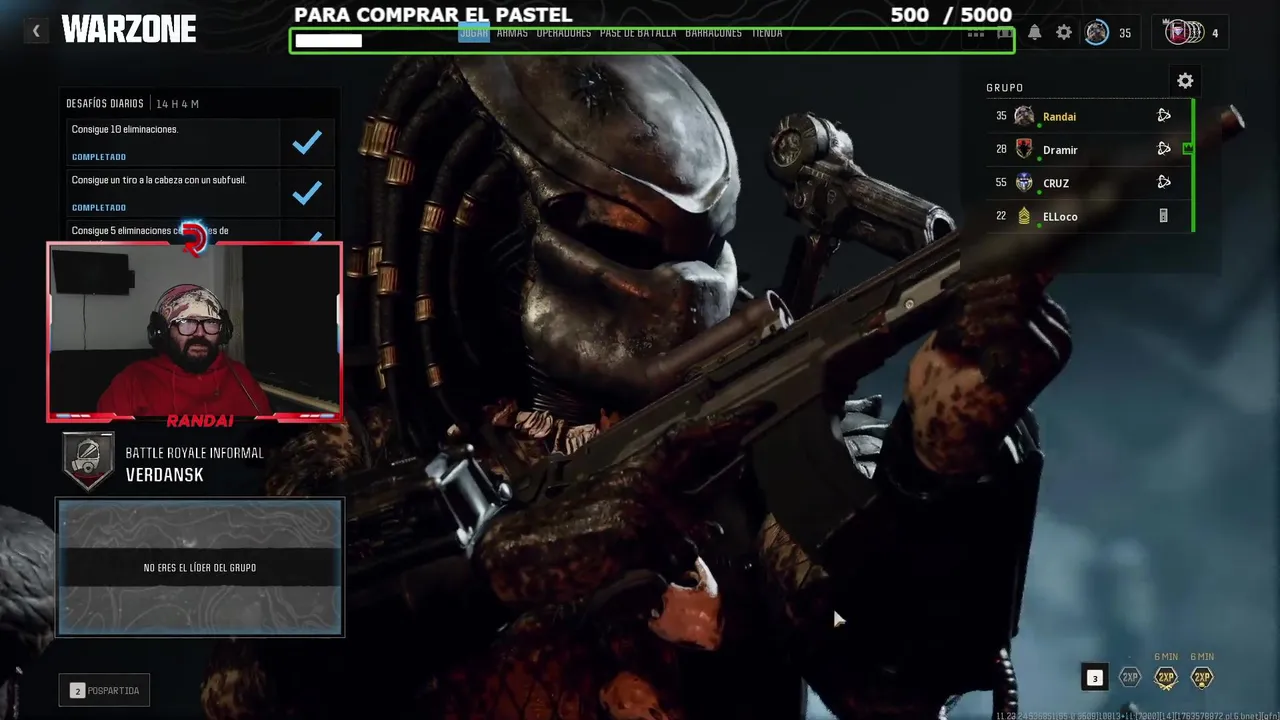
Task: Select CRUZ in the group list
Action: coord(1089,182)
